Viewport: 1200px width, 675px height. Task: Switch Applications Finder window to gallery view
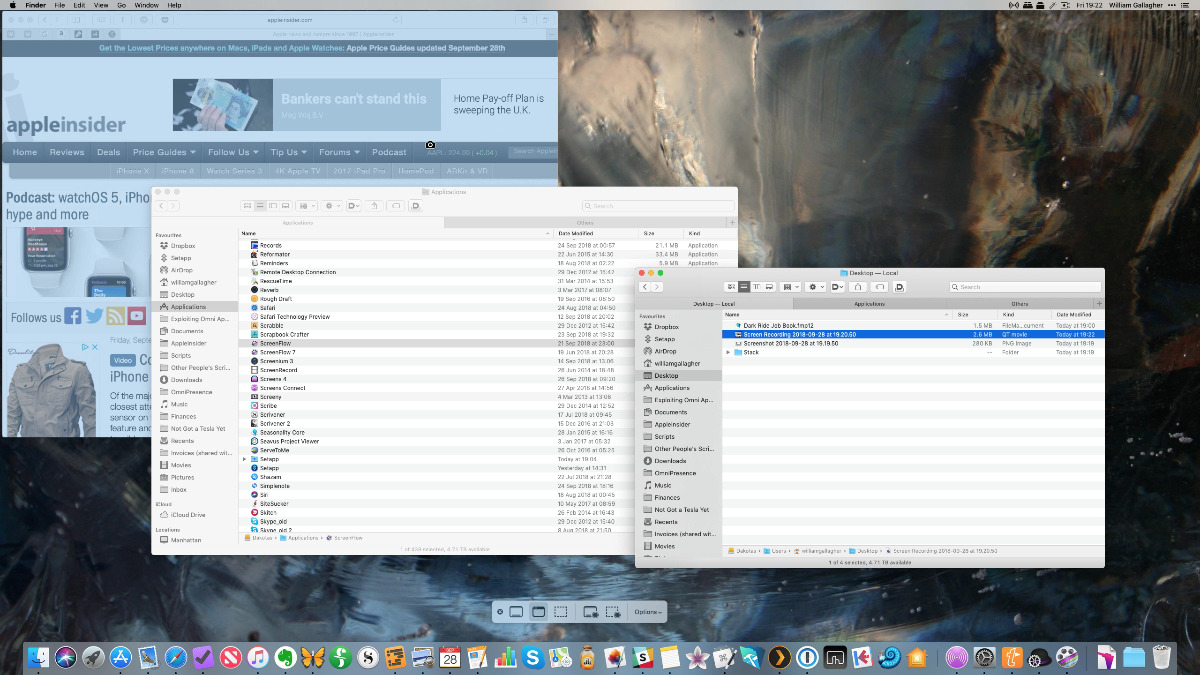point(284,205)
